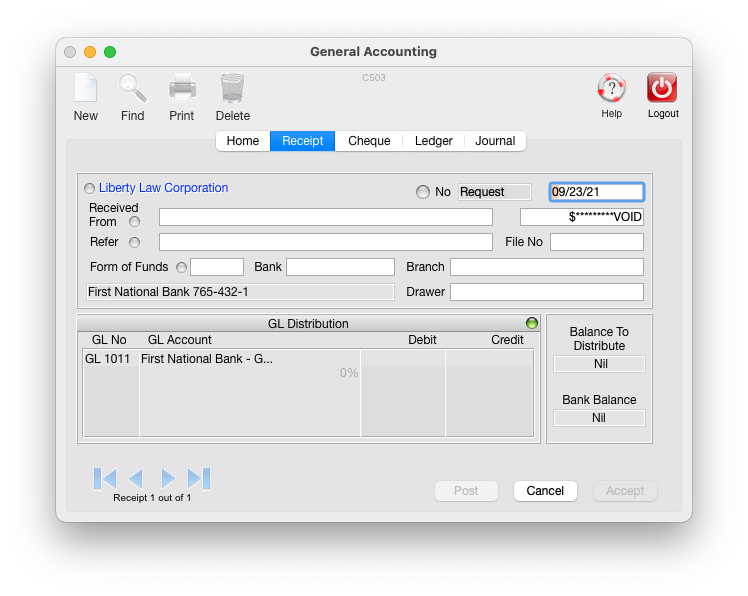This screenshot has height=596, width=748.
Task: Click the date field 09/23/21
Action: click(x=596, y=192)
